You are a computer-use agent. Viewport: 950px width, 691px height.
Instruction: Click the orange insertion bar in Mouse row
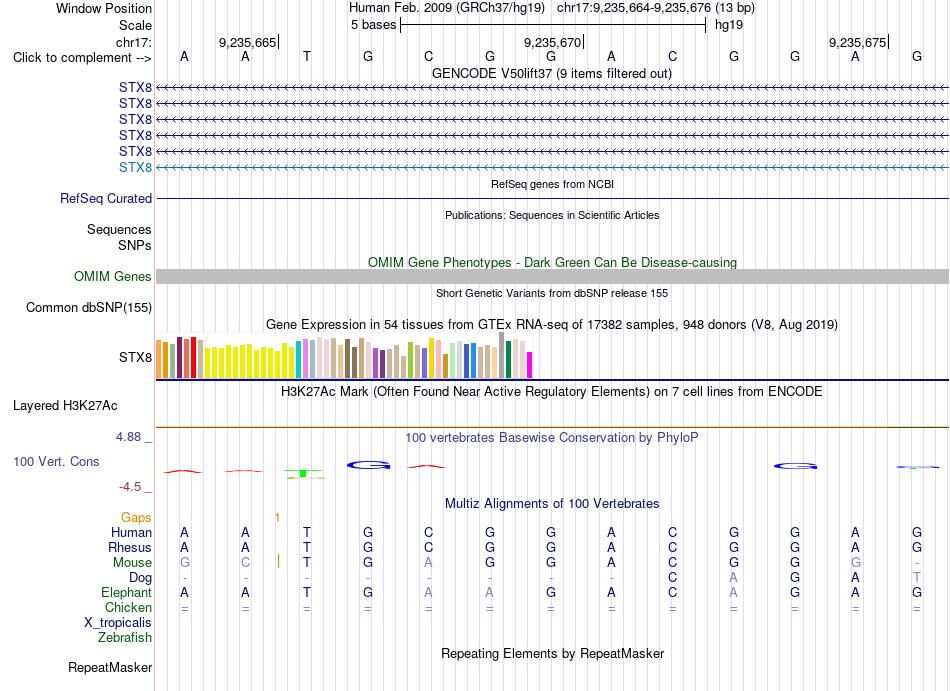pos(278,561)
